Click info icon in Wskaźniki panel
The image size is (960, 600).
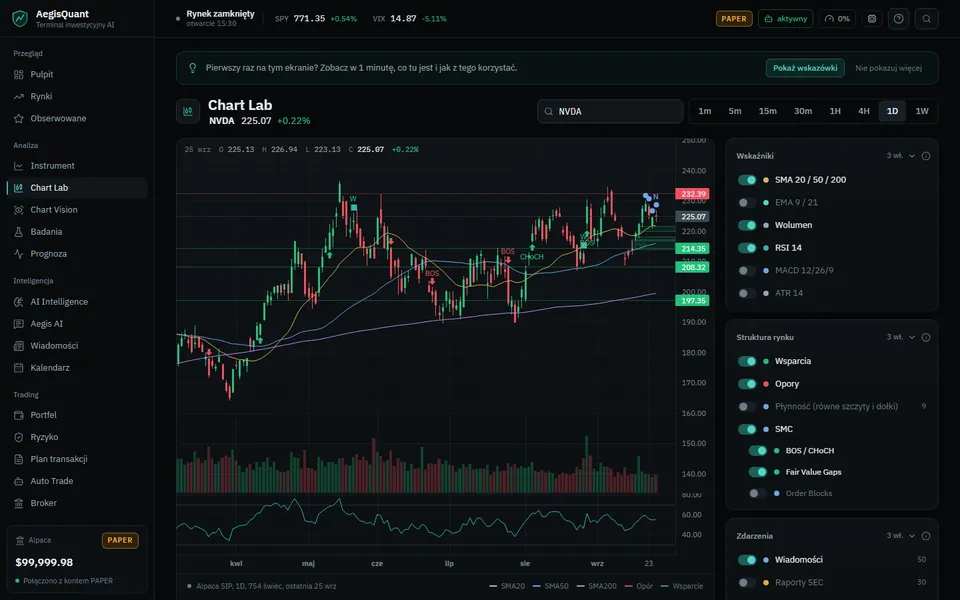tap(926, 156)
